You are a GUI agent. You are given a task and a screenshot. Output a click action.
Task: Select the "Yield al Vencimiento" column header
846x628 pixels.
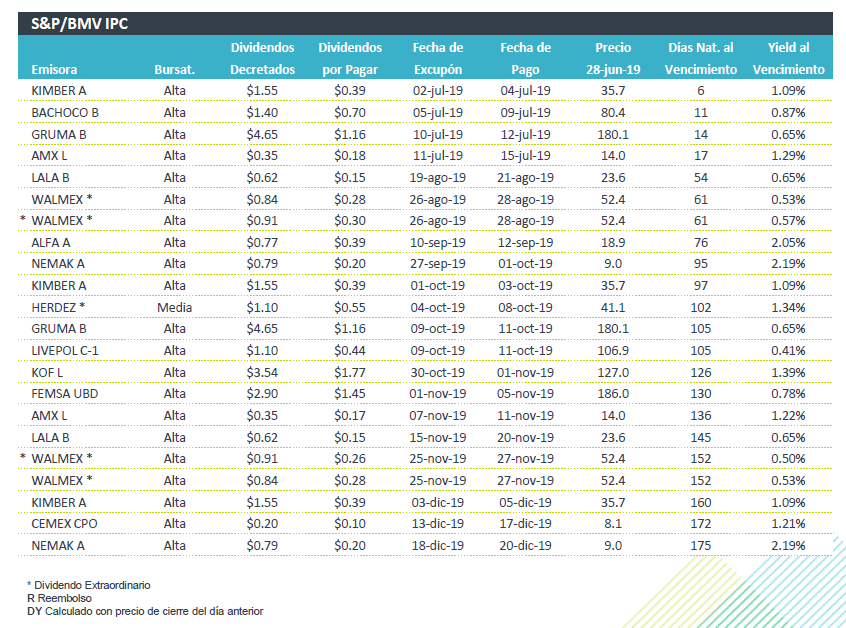788,58
